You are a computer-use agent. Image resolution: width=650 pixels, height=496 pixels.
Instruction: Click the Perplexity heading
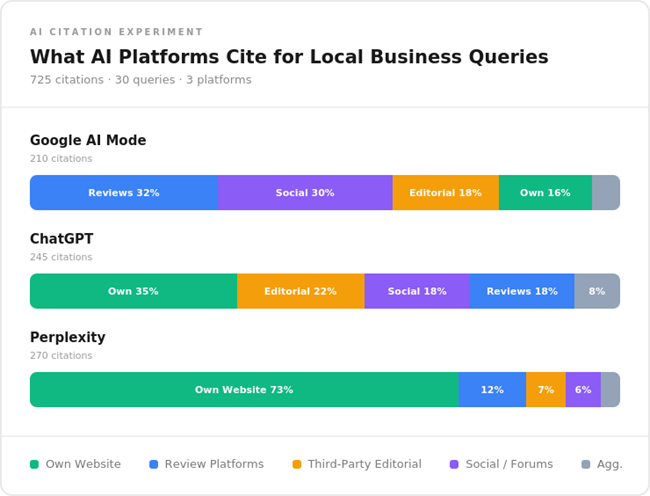(x=68, y=337)
